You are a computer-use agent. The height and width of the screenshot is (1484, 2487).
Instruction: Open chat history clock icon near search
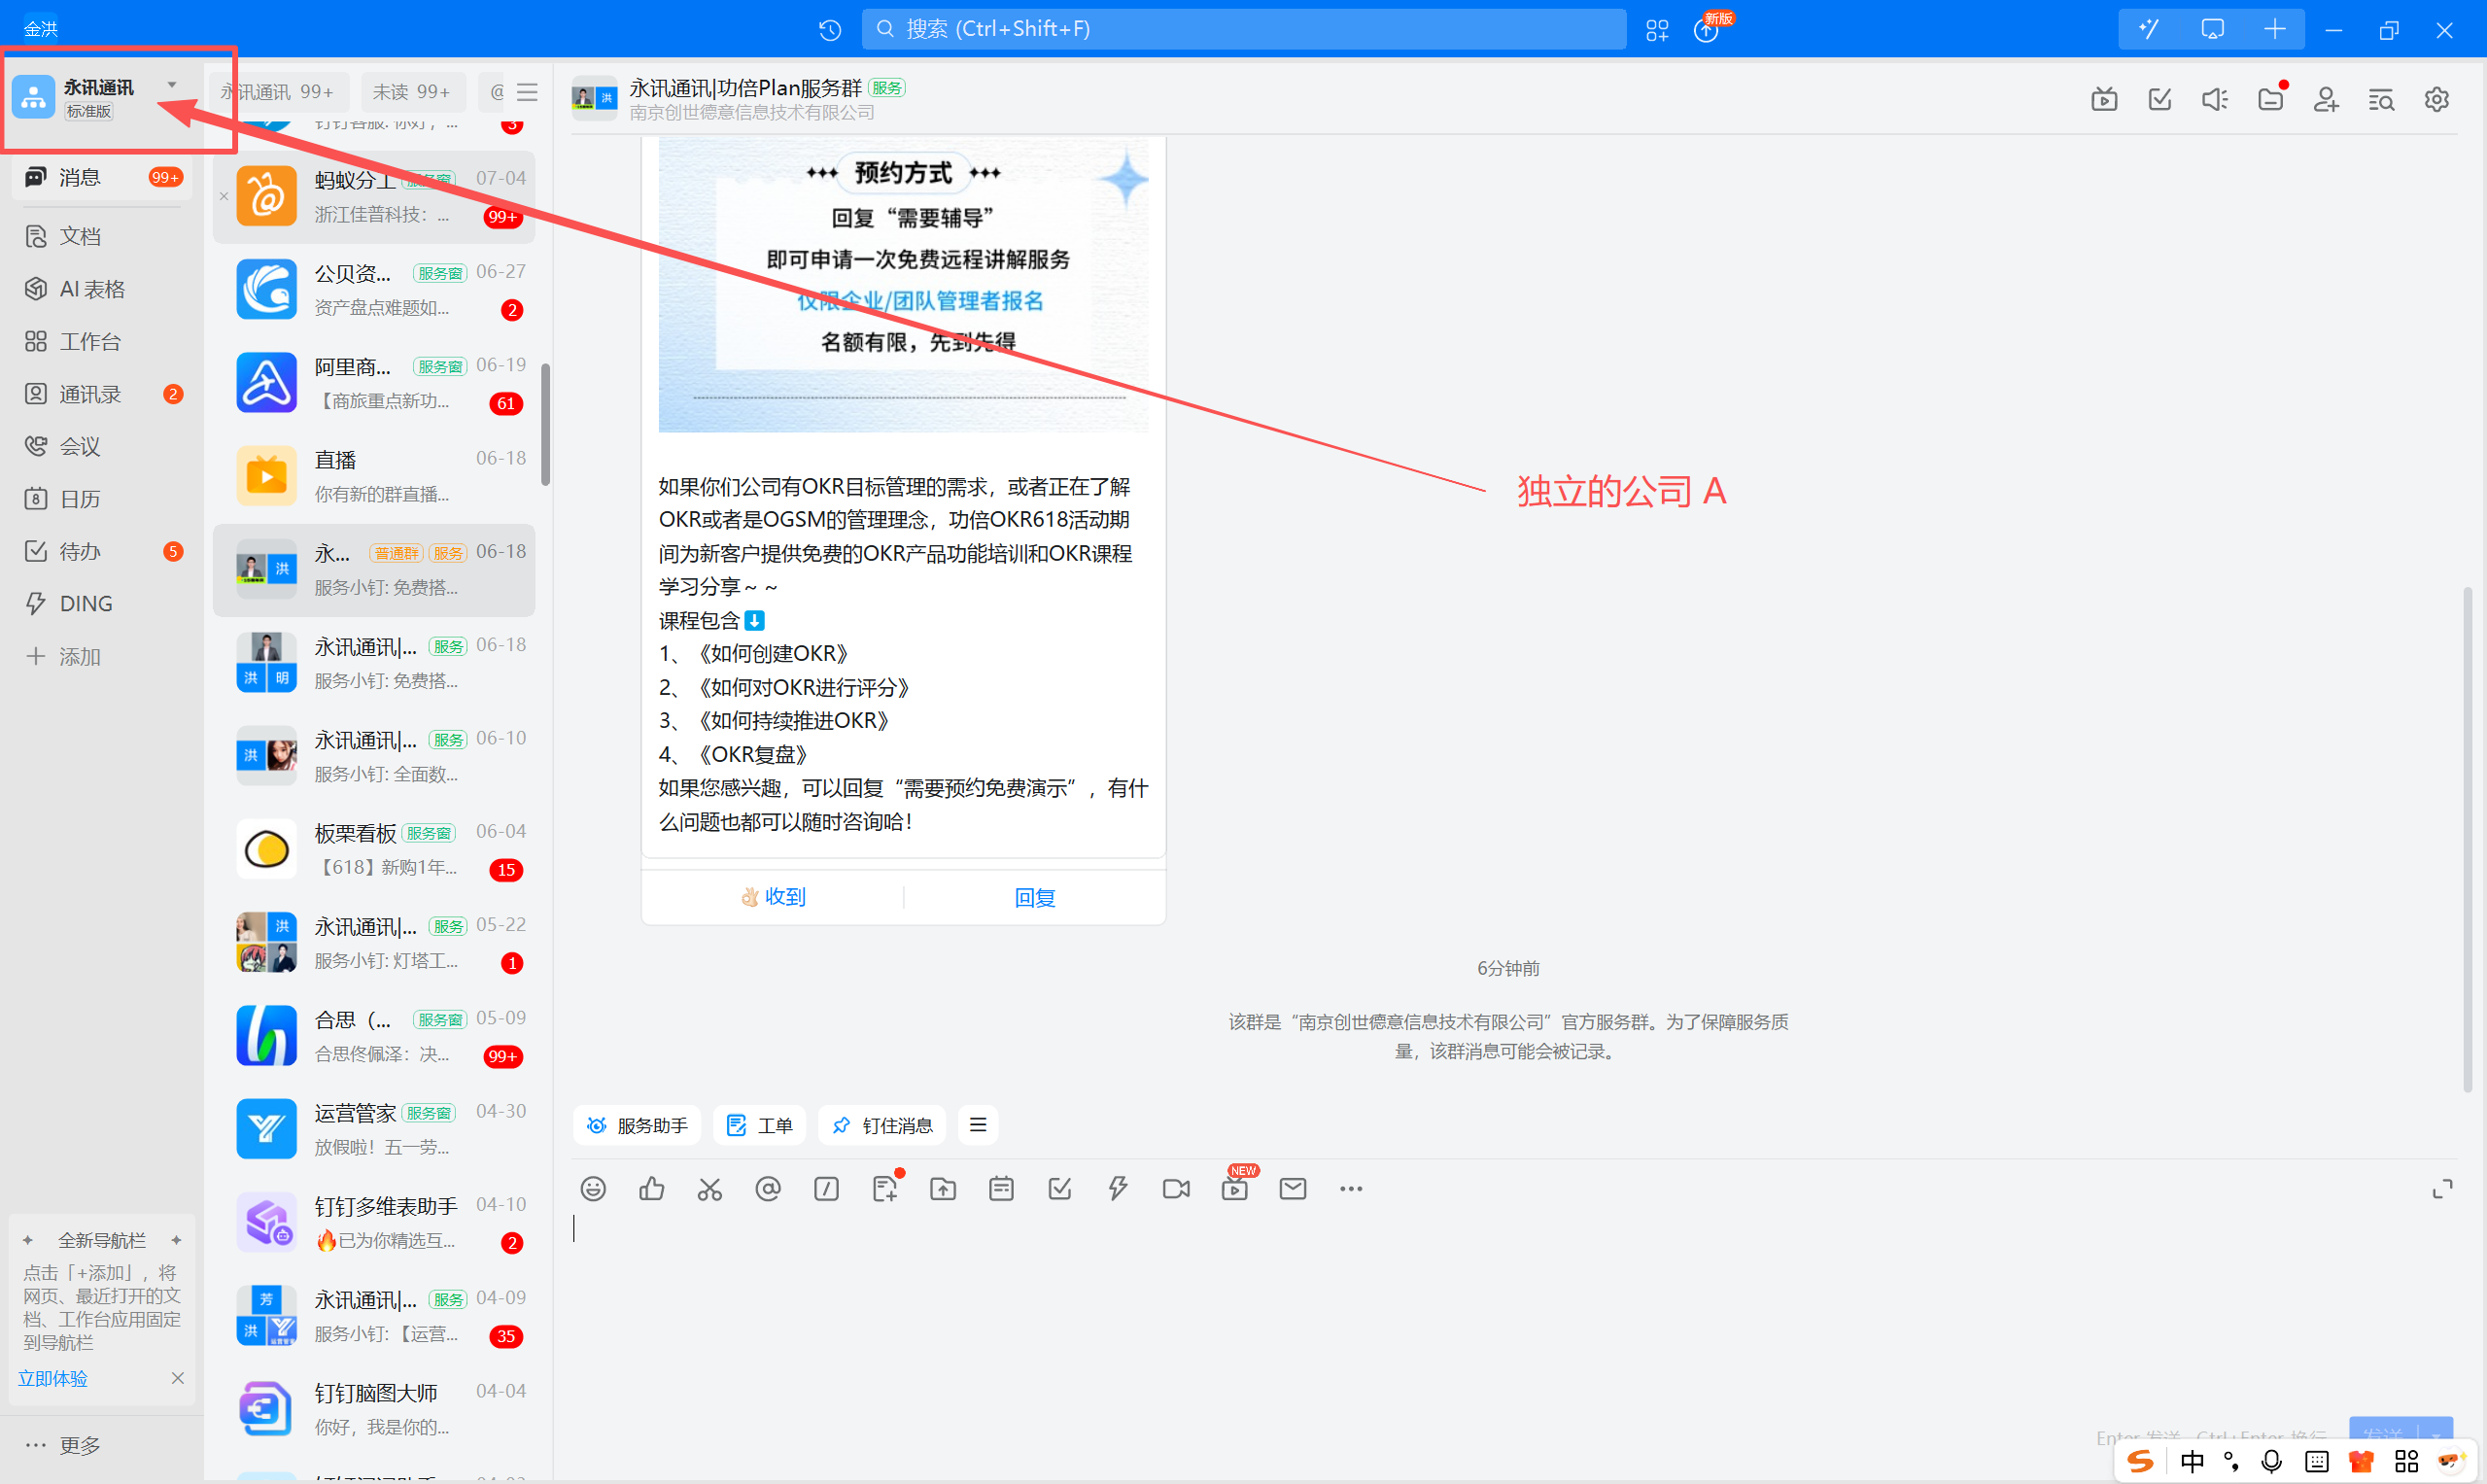pos(830,30)
